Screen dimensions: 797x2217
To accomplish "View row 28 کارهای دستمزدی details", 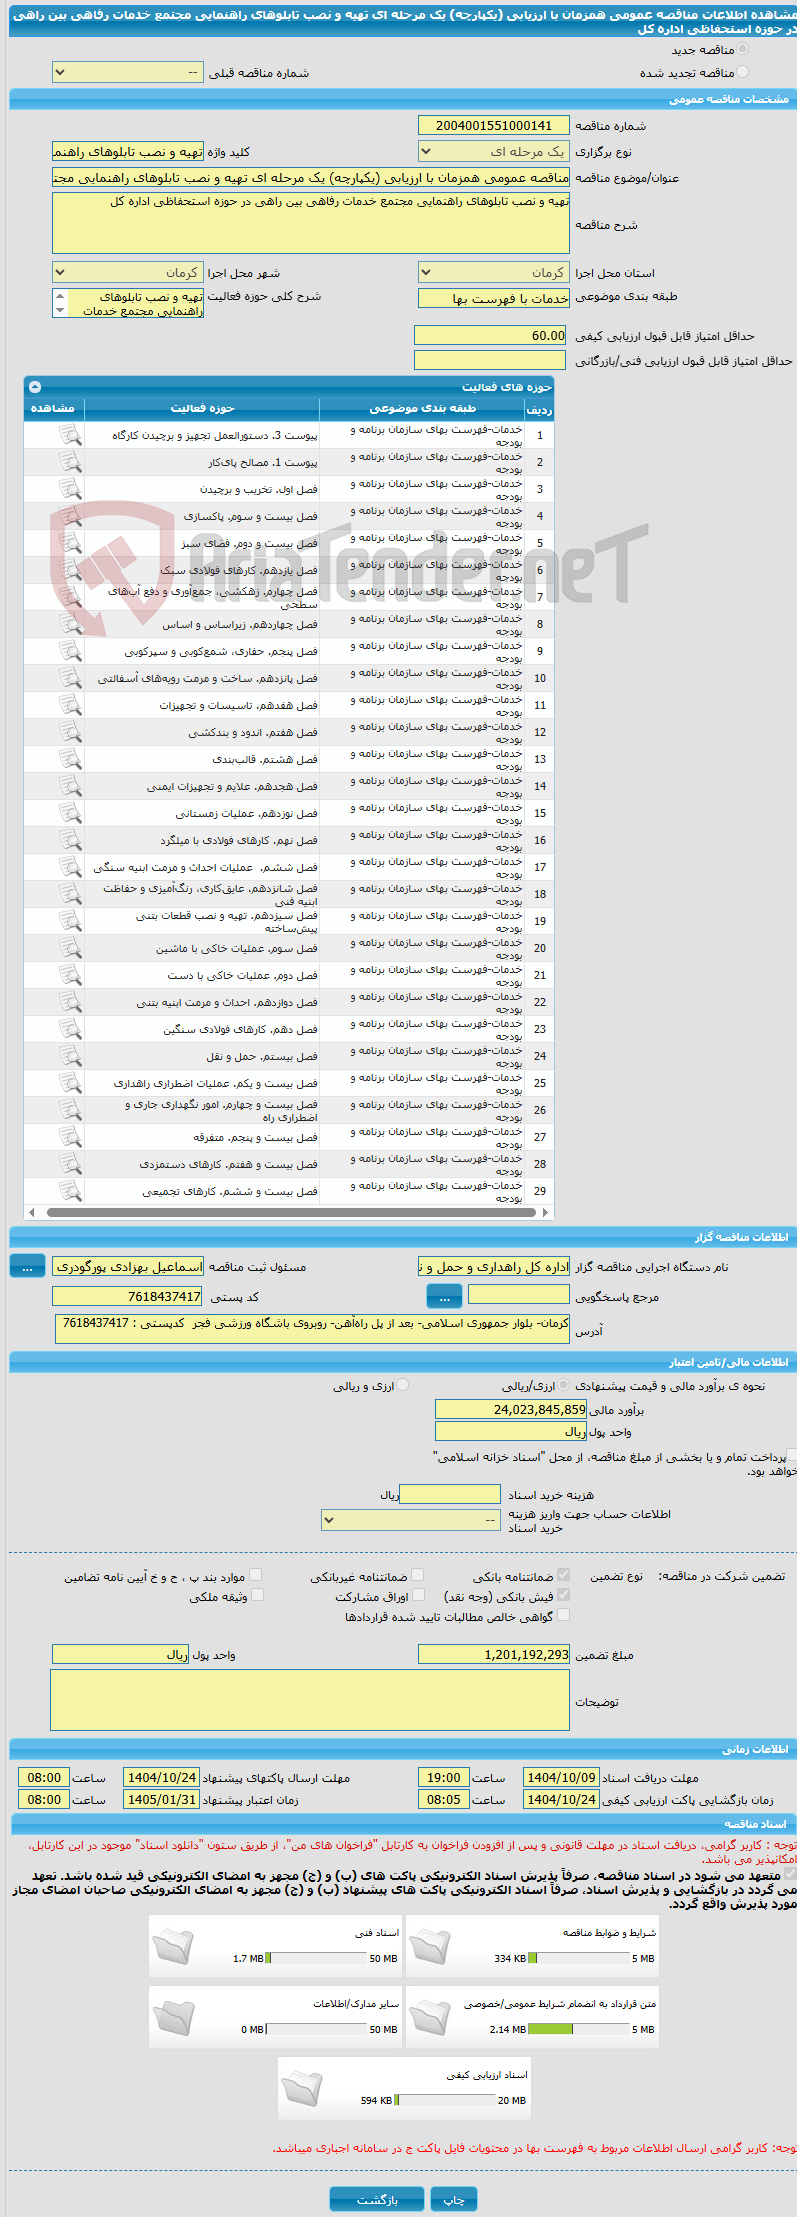I will (x=70, y=1164).
